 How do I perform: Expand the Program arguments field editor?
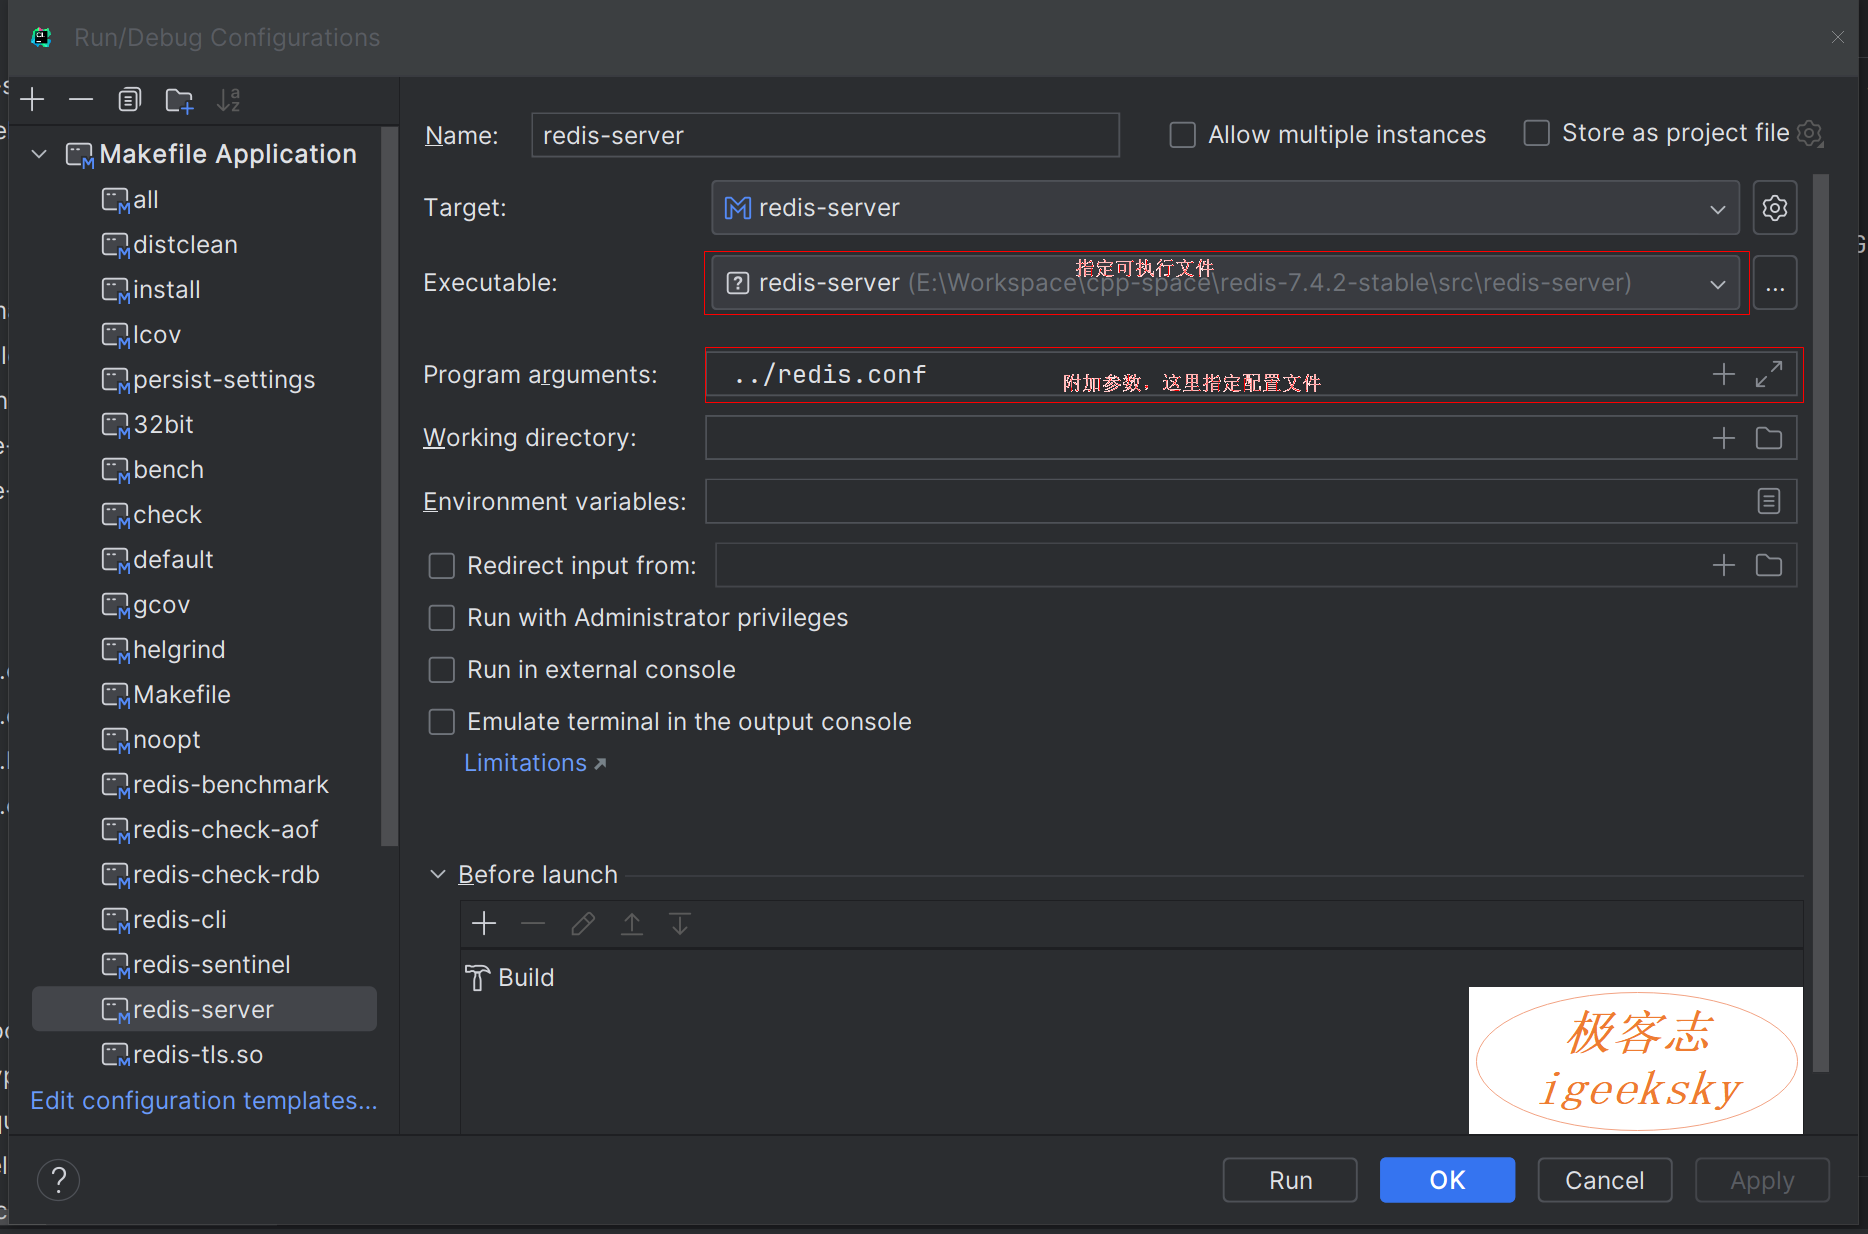1768,375
